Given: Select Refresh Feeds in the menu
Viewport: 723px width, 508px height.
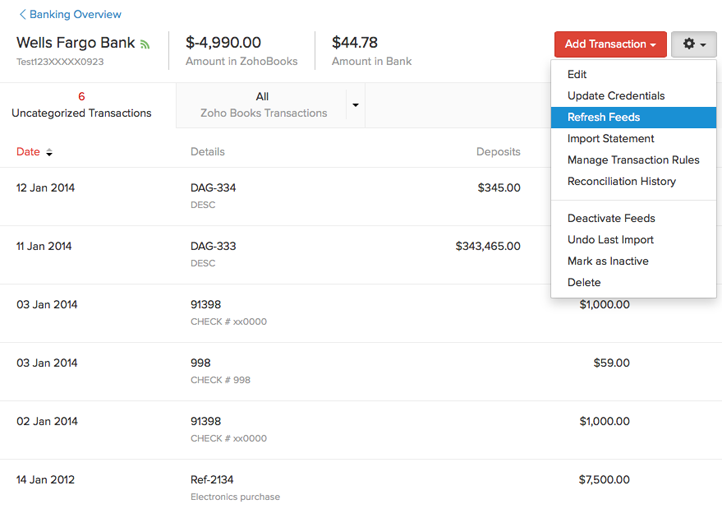Looking at the screenshot, I should (x=603, y=118).
